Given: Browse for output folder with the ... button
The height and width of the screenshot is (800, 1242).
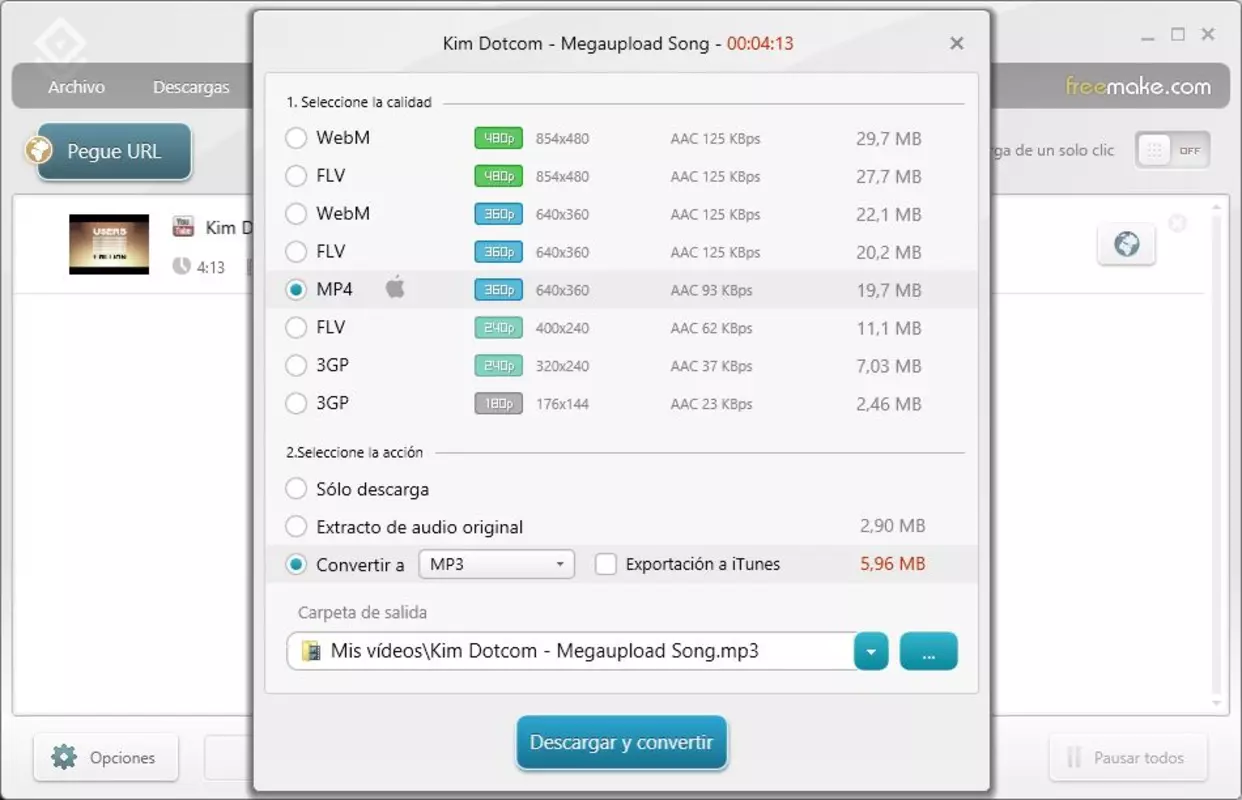Looking at the screenshot, I should click(x=928, y=651).
